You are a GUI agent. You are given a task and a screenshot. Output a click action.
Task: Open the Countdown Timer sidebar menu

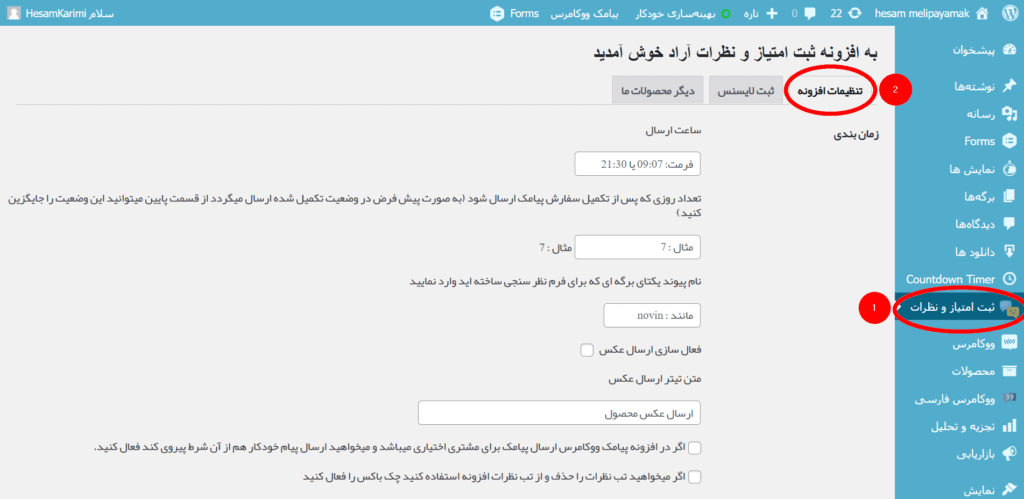959,279
